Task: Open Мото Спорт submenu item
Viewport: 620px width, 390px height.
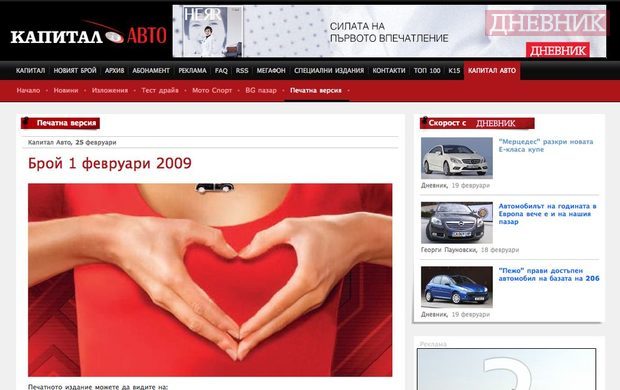Action: (212, 90)
